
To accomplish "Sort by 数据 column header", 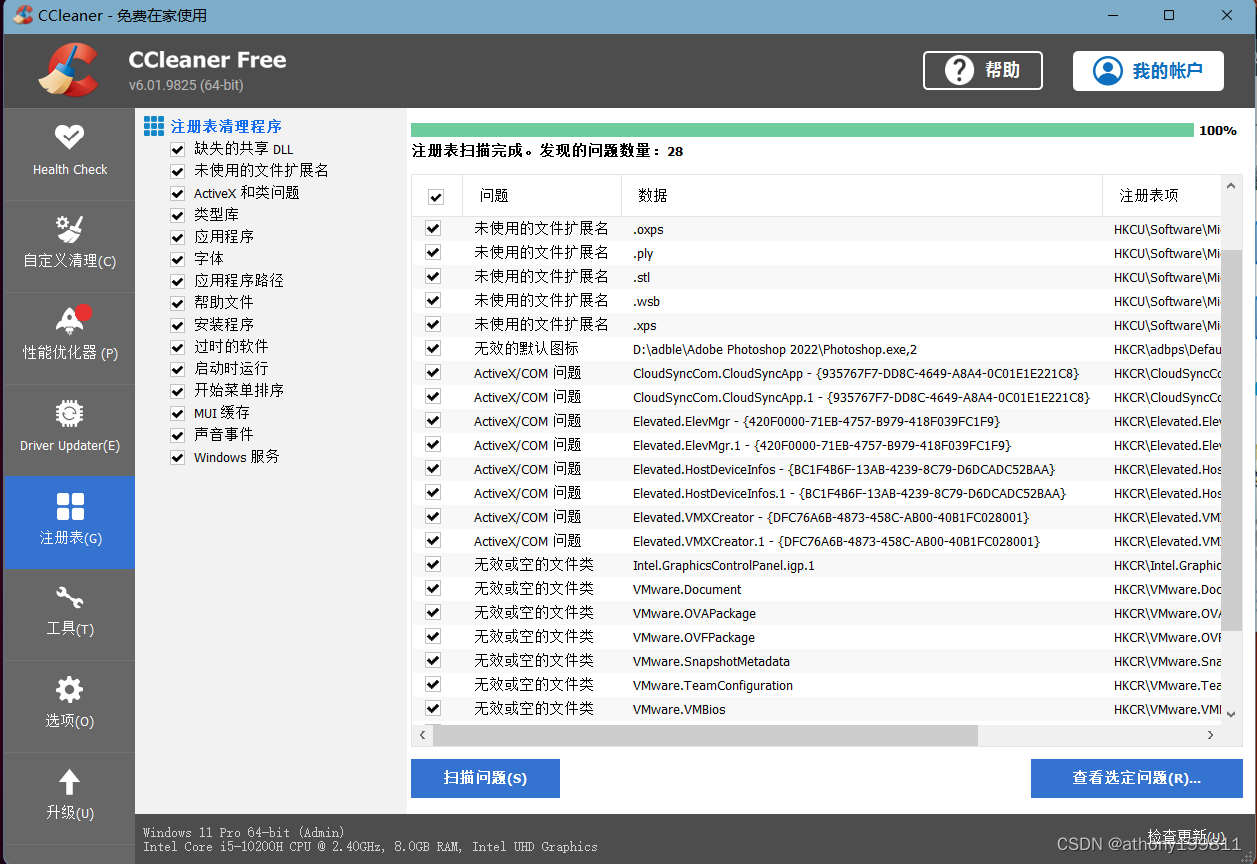I will tap(861, 196).
